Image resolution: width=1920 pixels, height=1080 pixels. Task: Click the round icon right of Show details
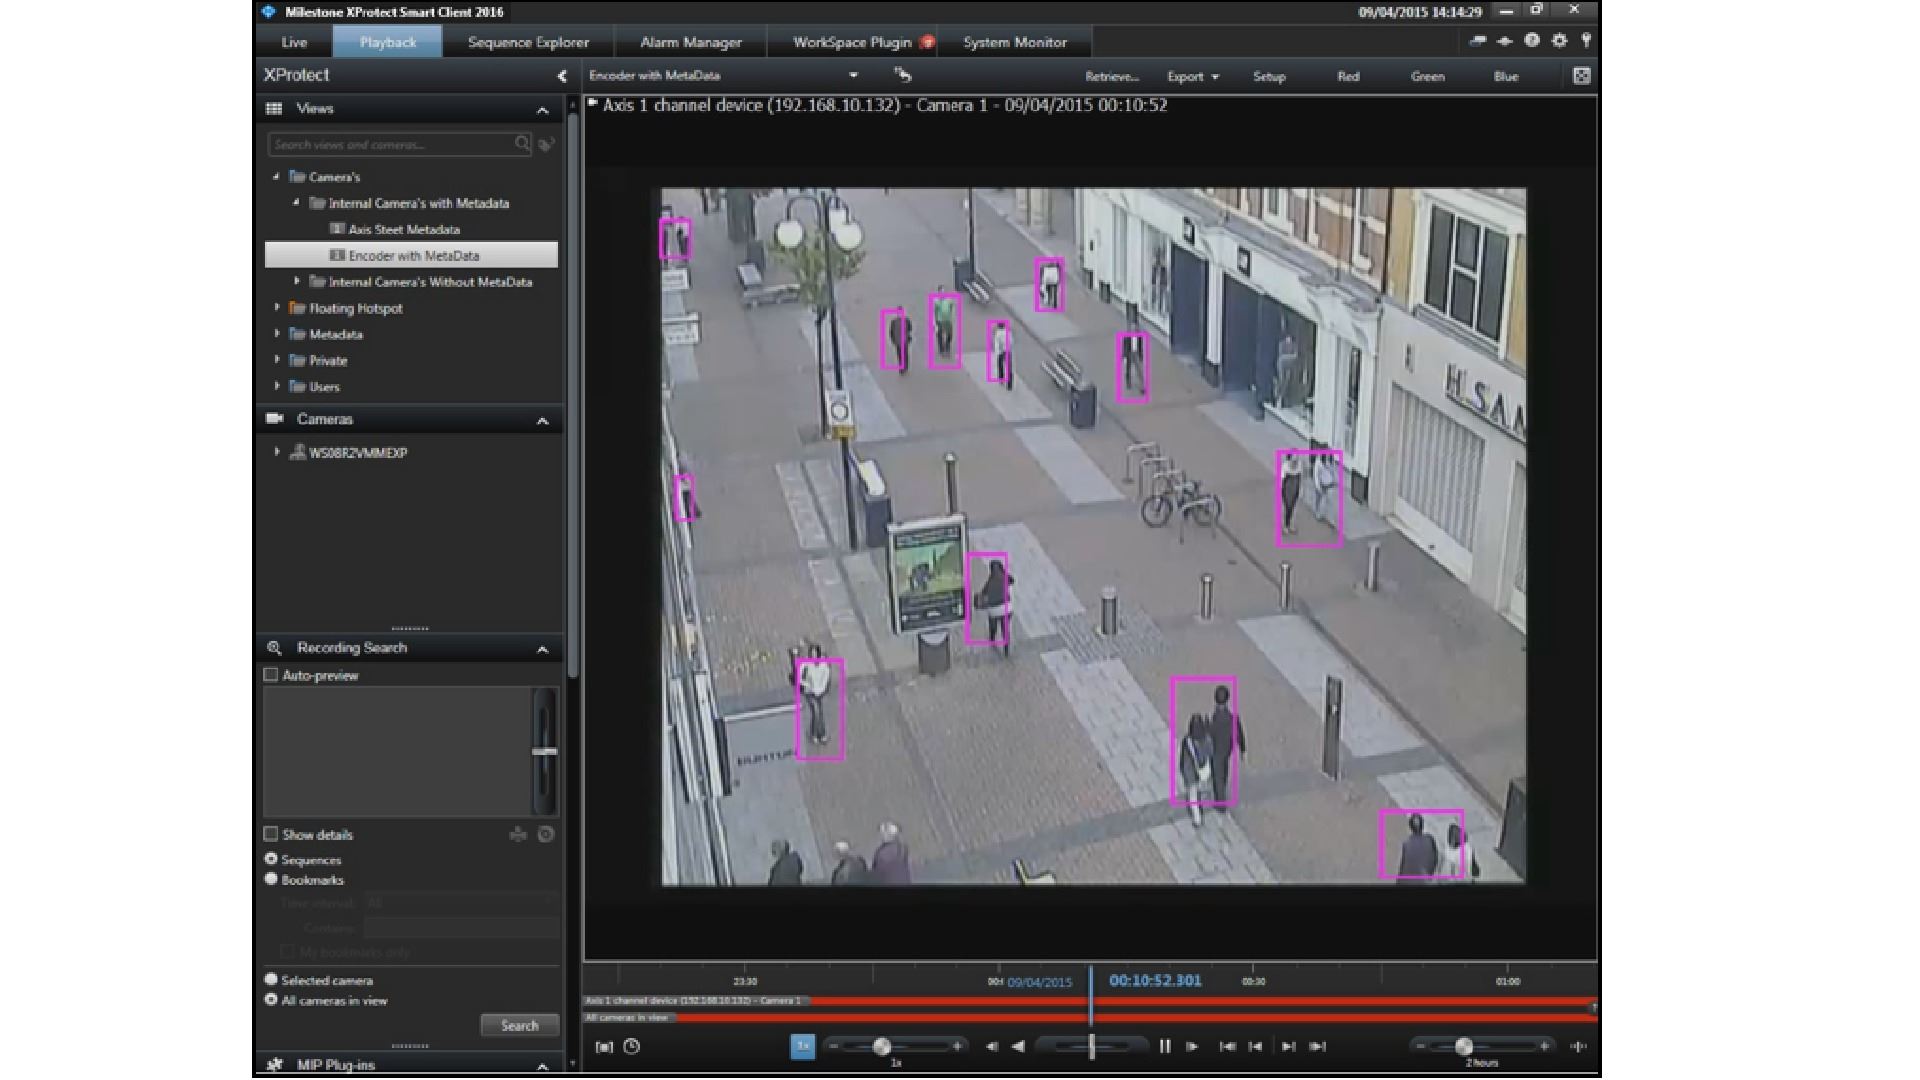click(x=546, y=834)
